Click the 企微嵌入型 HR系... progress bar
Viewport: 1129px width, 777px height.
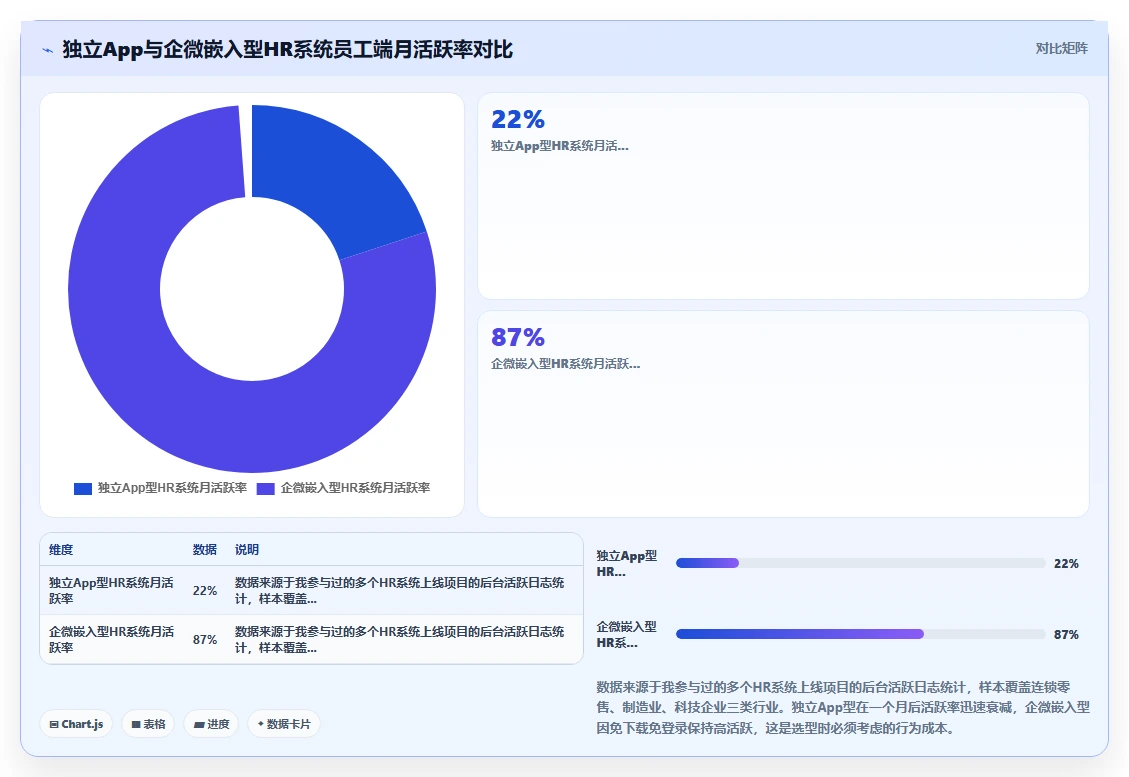click(860, 634)
